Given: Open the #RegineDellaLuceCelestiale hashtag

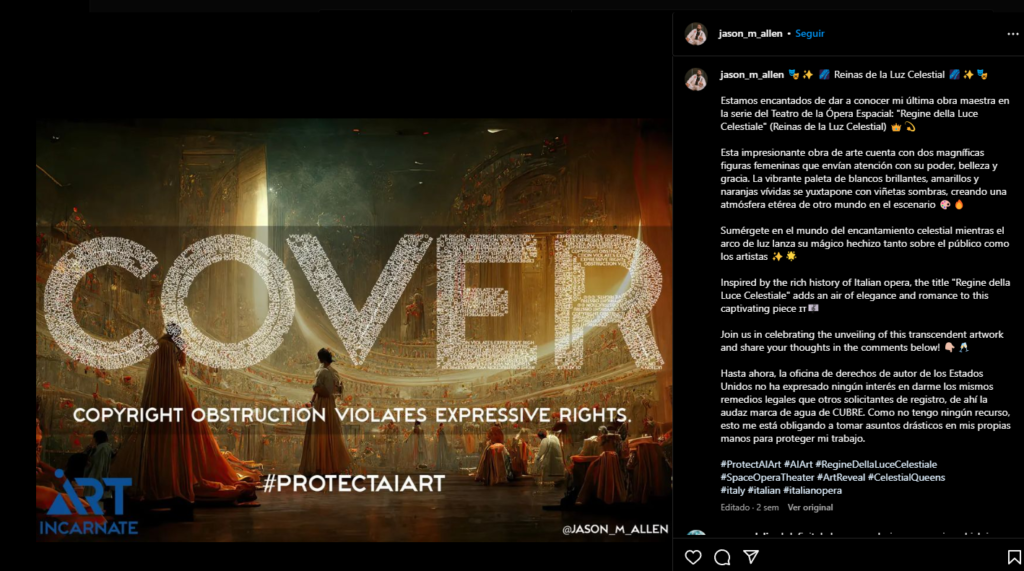Looking at the screenshot, I should point(876,465).
